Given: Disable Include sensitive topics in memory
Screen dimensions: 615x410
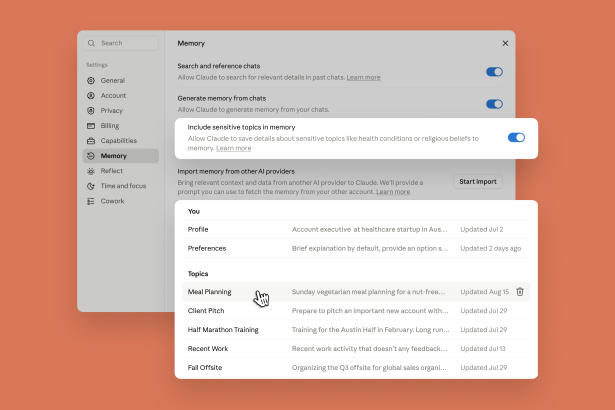Looking at the screenshot, I should pyautogui.click(x=516, y=137).
